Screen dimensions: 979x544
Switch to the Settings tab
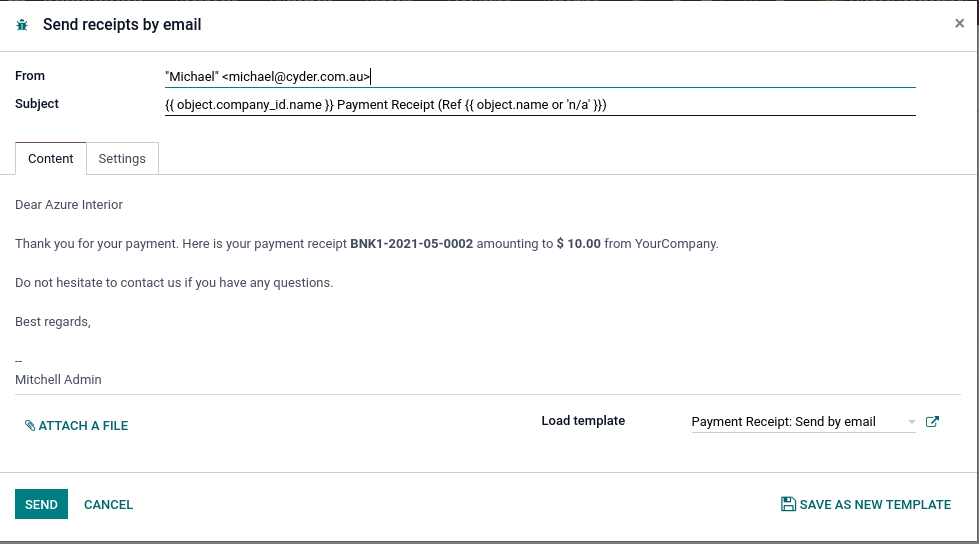(122, 159)
